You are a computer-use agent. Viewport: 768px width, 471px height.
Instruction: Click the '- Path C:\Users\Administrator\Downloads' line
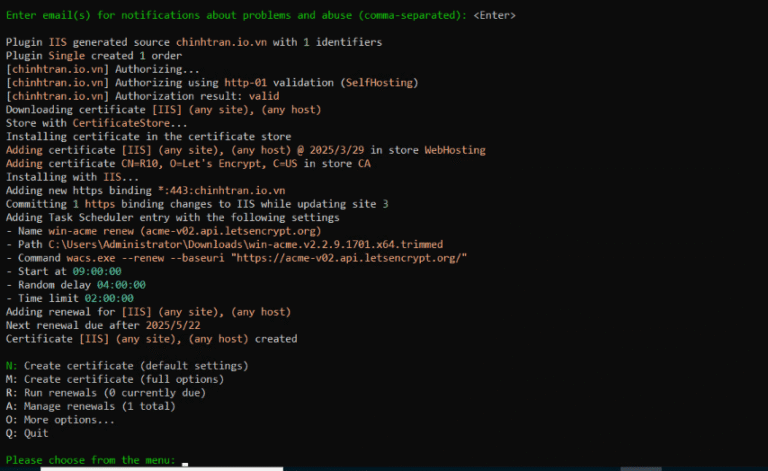pyautogui.click(x=224, y=244)
